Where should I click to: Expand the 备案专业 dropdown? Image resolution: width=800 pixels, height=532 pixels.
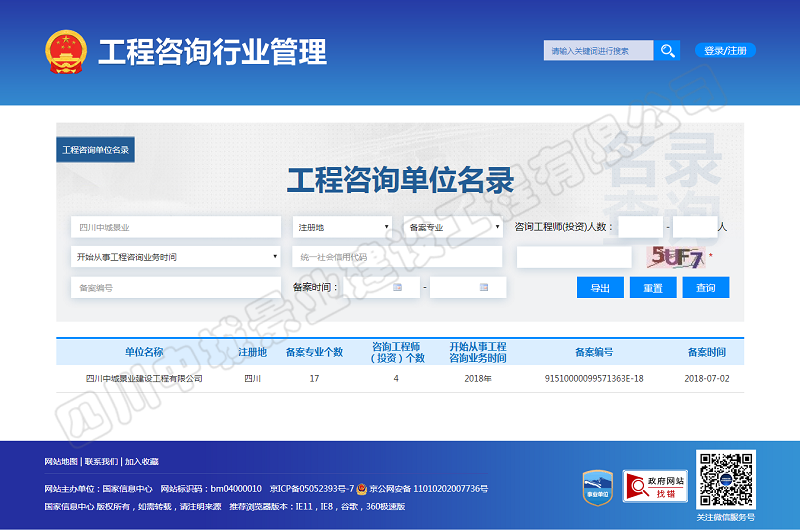click(452, 228)
